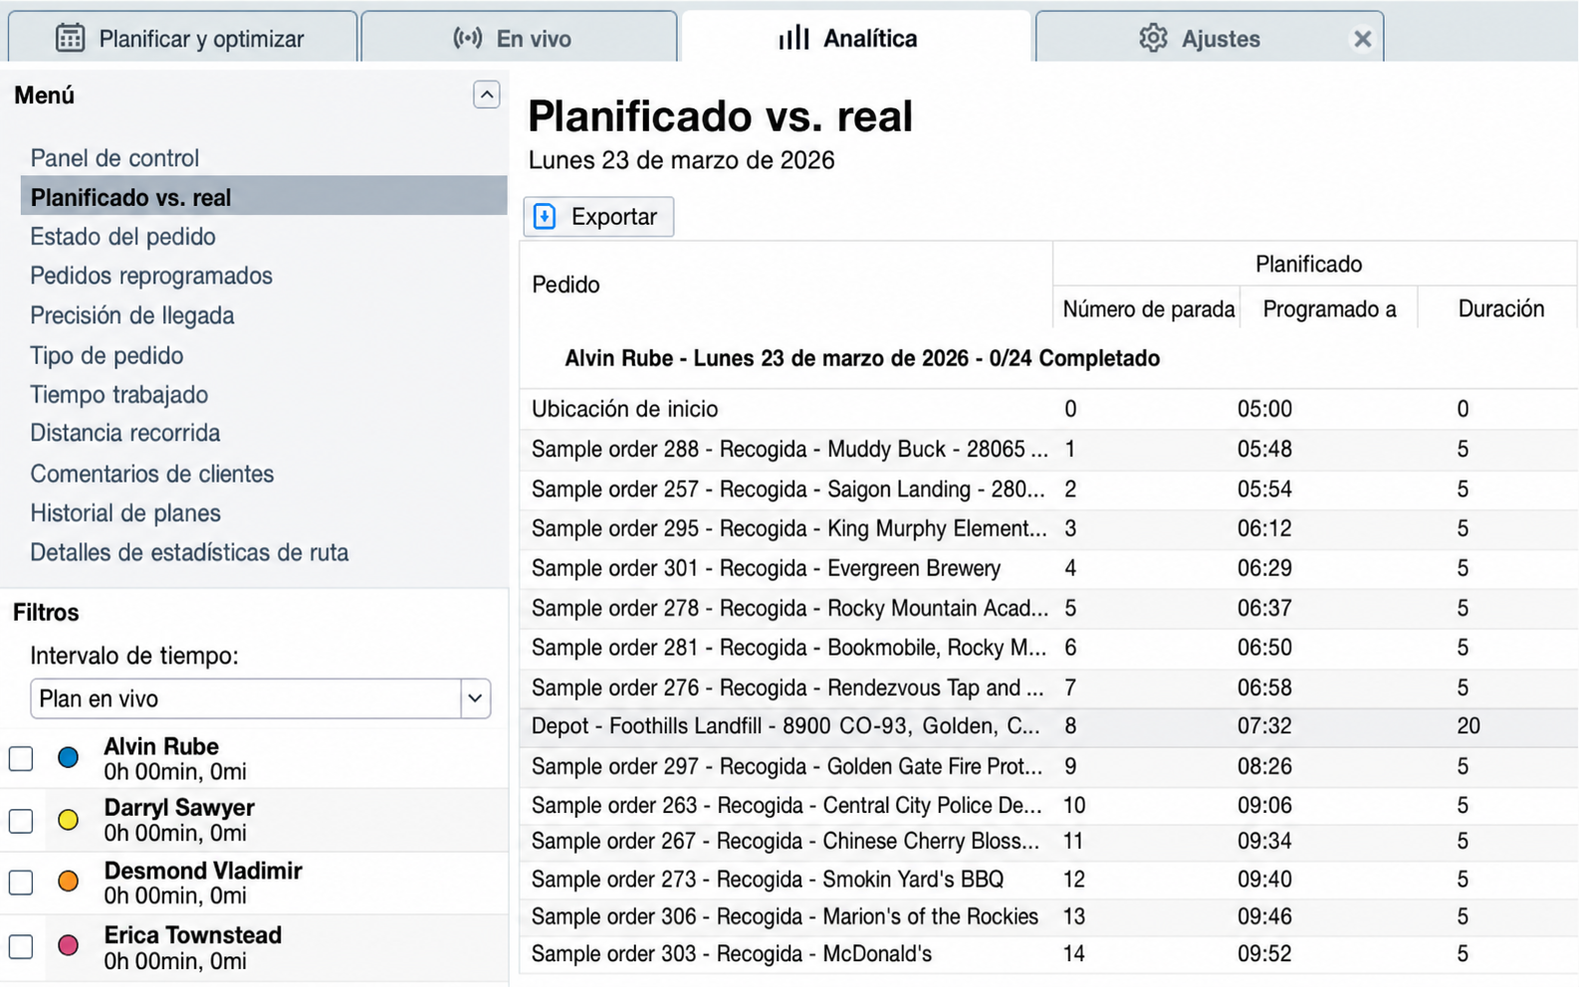Open Detalles de estadísticas de ruta

click(189, 552)
